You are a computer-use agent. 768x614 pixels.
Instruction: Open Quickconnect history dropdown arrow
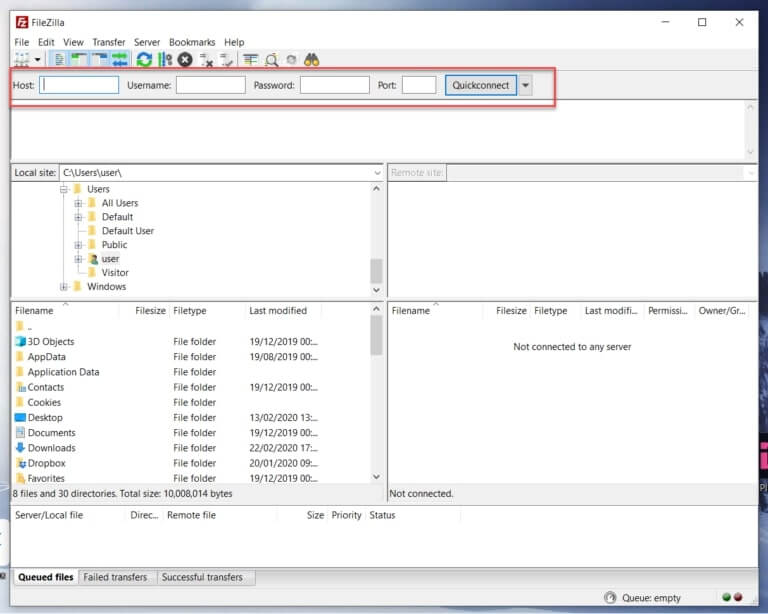tap(525, 85)
